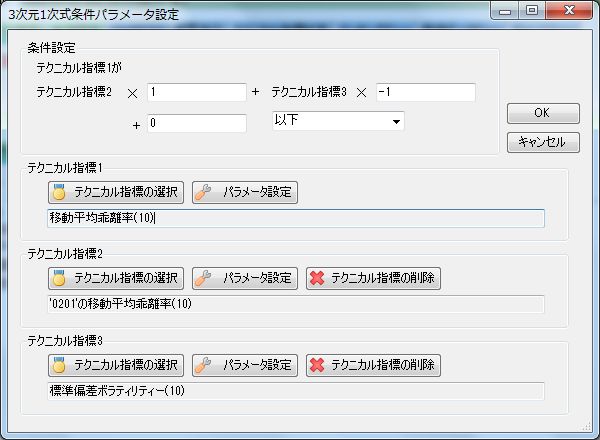Click テクニカル指標1が label text
The width and height of the screenshot is (600, 440).
pos(79,68)
